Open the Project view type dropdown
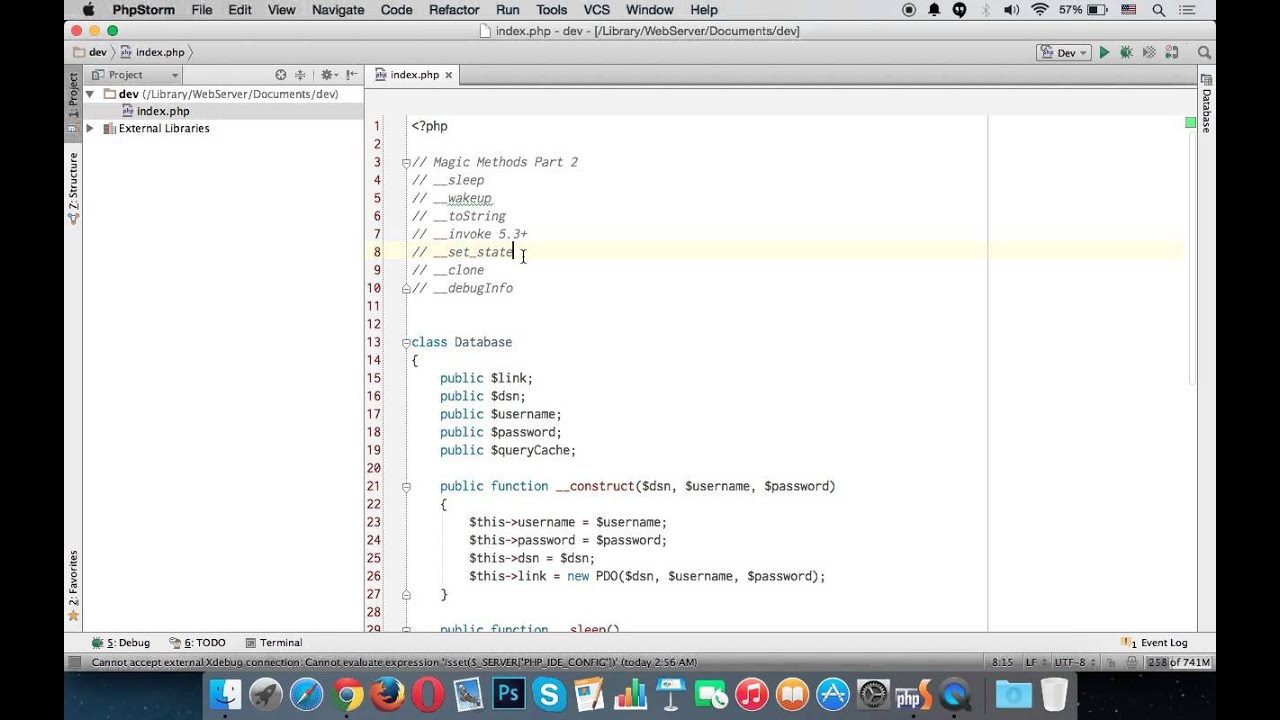This screenshot has width=1280, height=720. pos(135,75)
